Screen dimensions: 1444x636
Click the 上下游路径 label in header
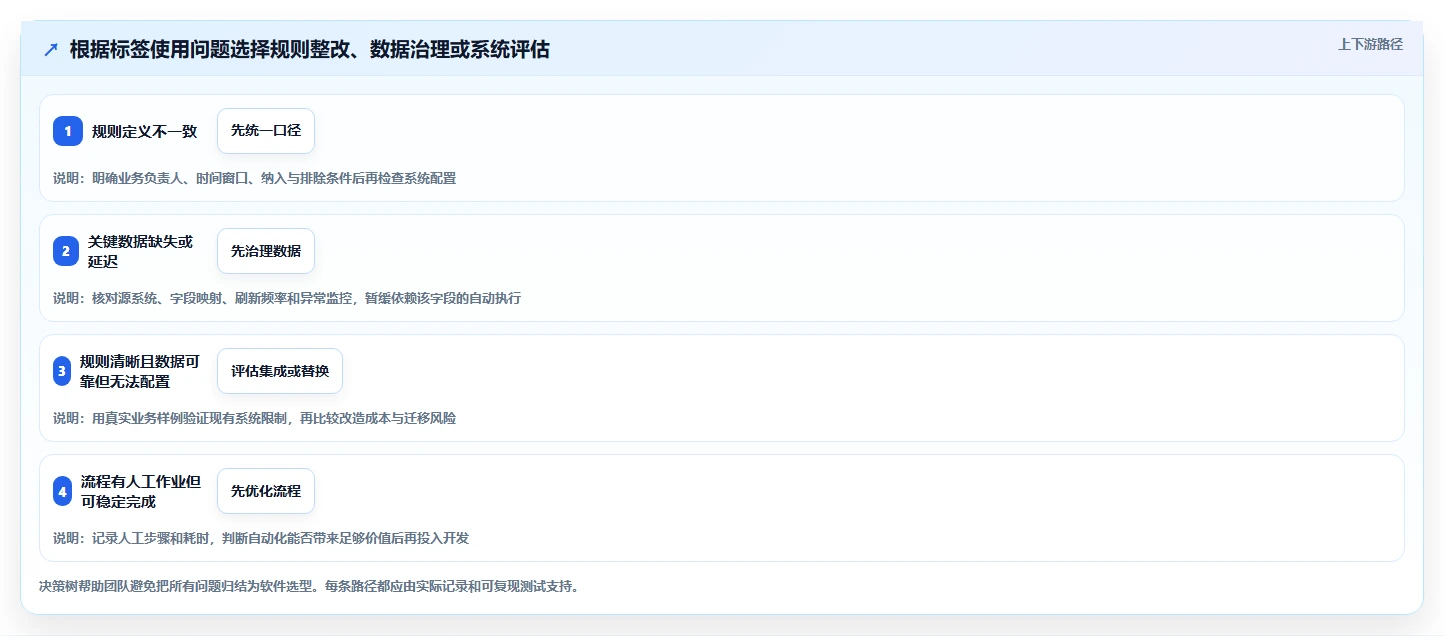[x=1370, y=44]
